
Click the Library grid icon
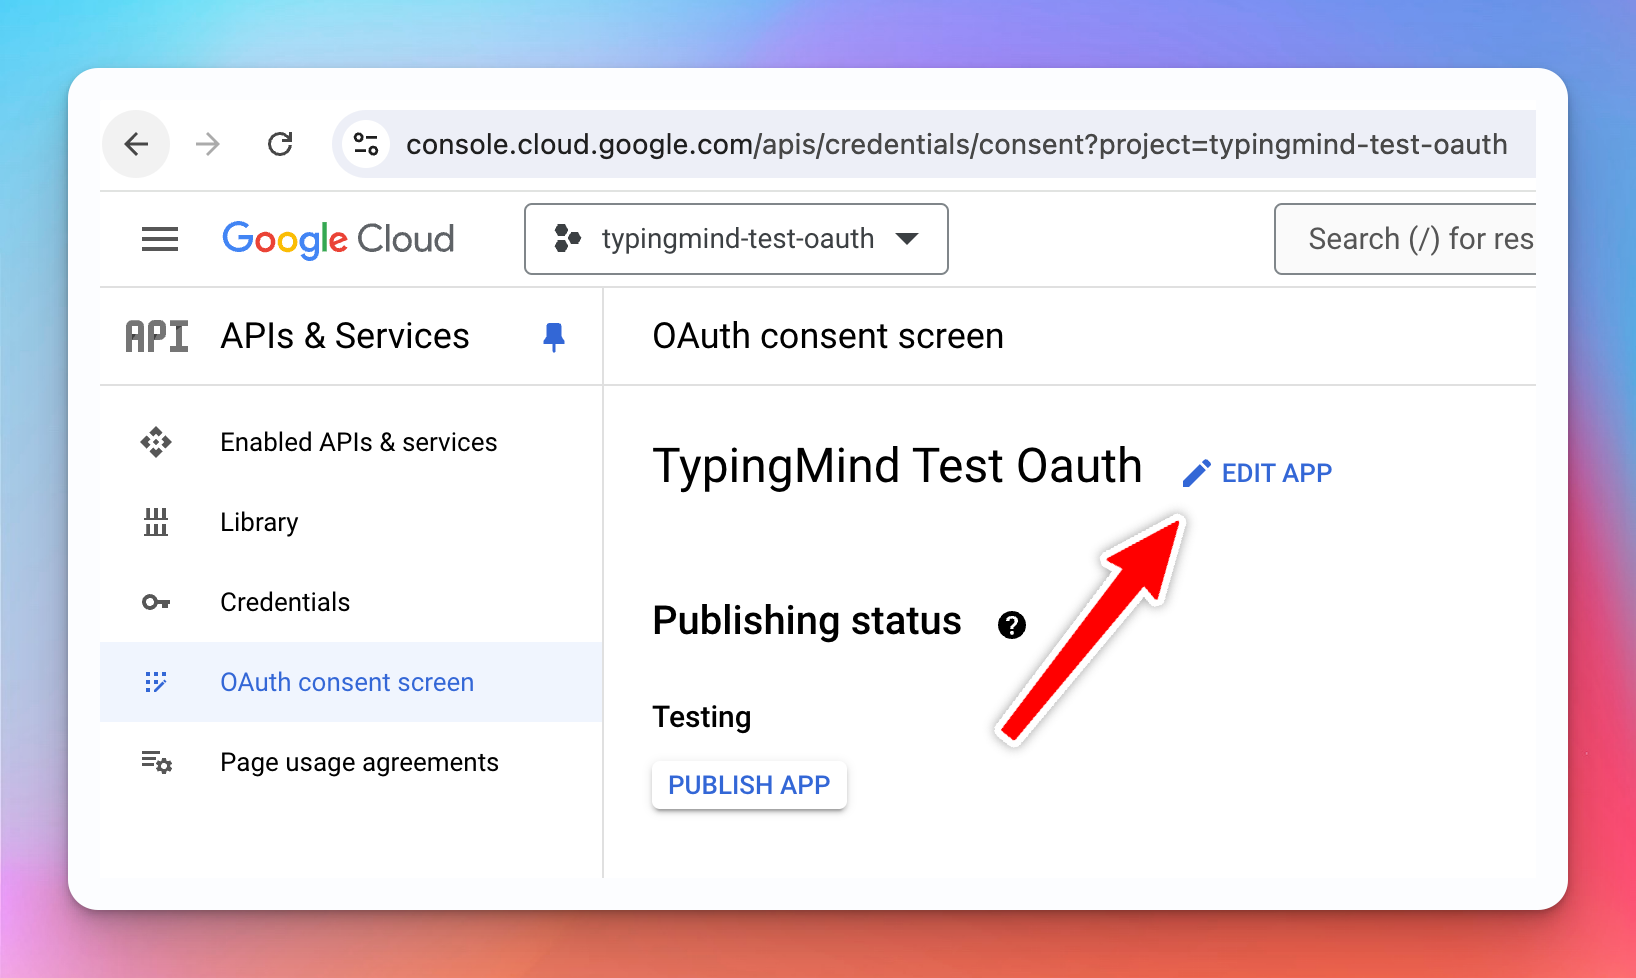tap(156, 522)
